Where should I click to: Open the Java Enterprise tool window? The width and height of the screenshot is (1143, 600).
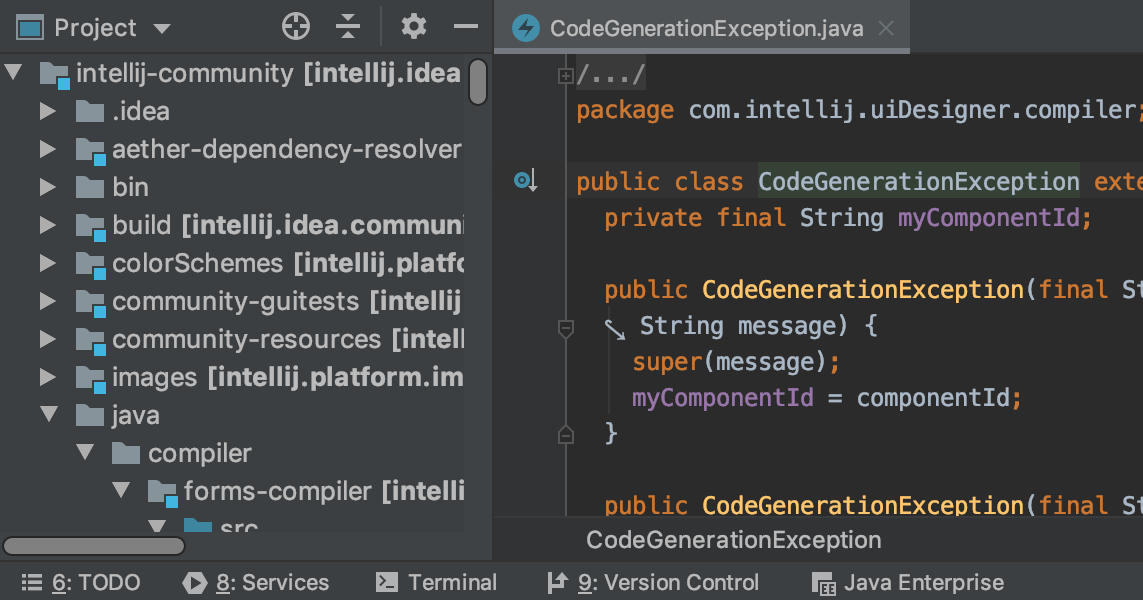908,583
